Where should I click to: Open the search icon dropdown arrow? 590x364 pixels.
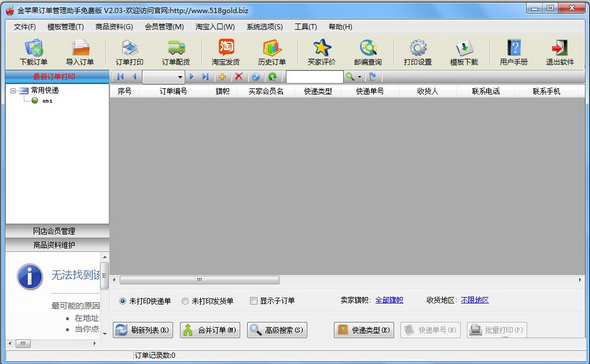359,77
